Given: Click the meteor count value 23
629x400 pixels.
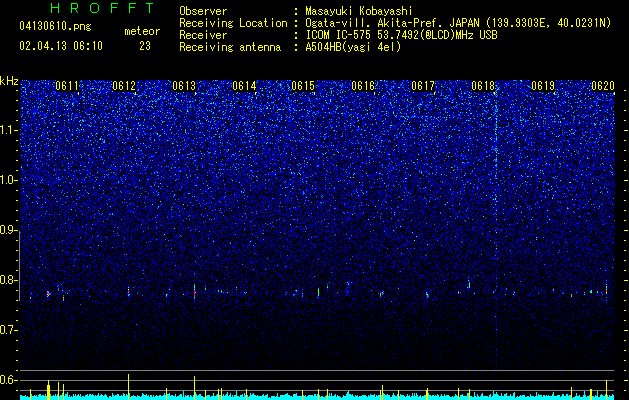Looking at the screenshot, I should point(145,46).
